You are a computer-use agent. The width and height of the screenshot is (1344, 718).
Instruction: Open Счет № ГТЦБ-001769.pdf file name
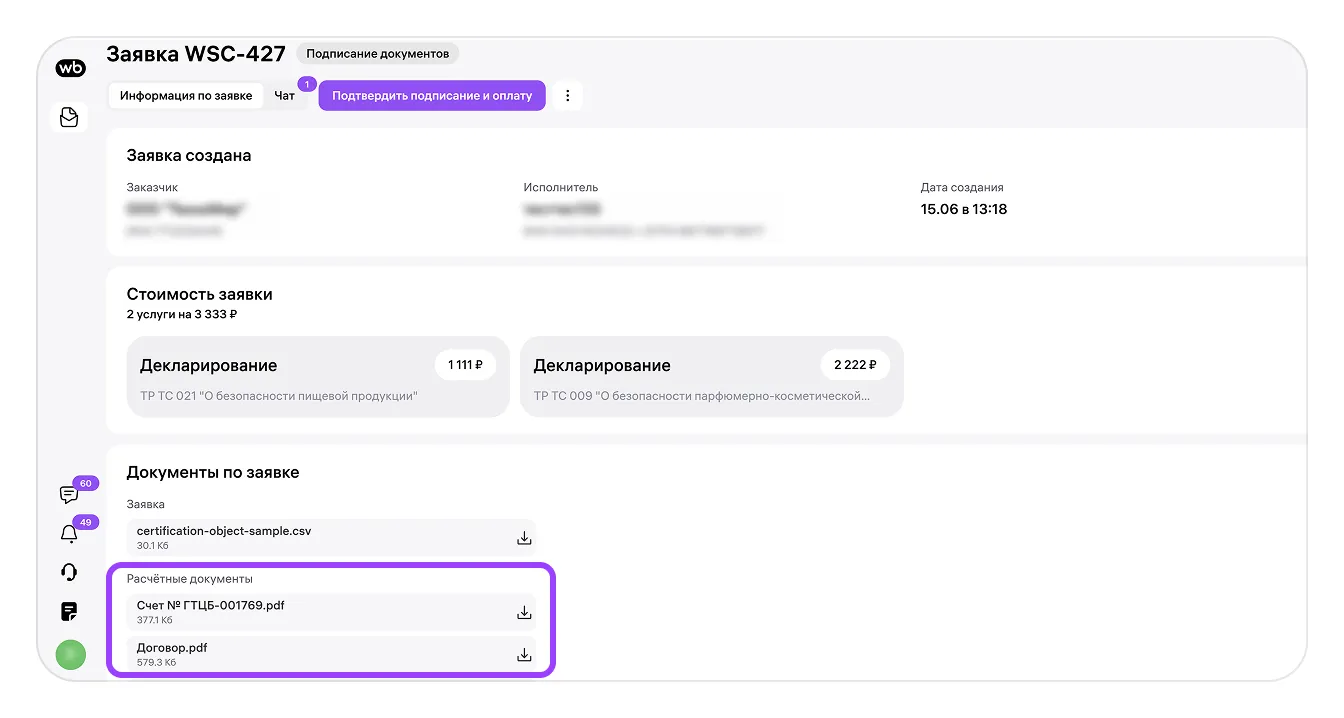[x=211, y=605]
